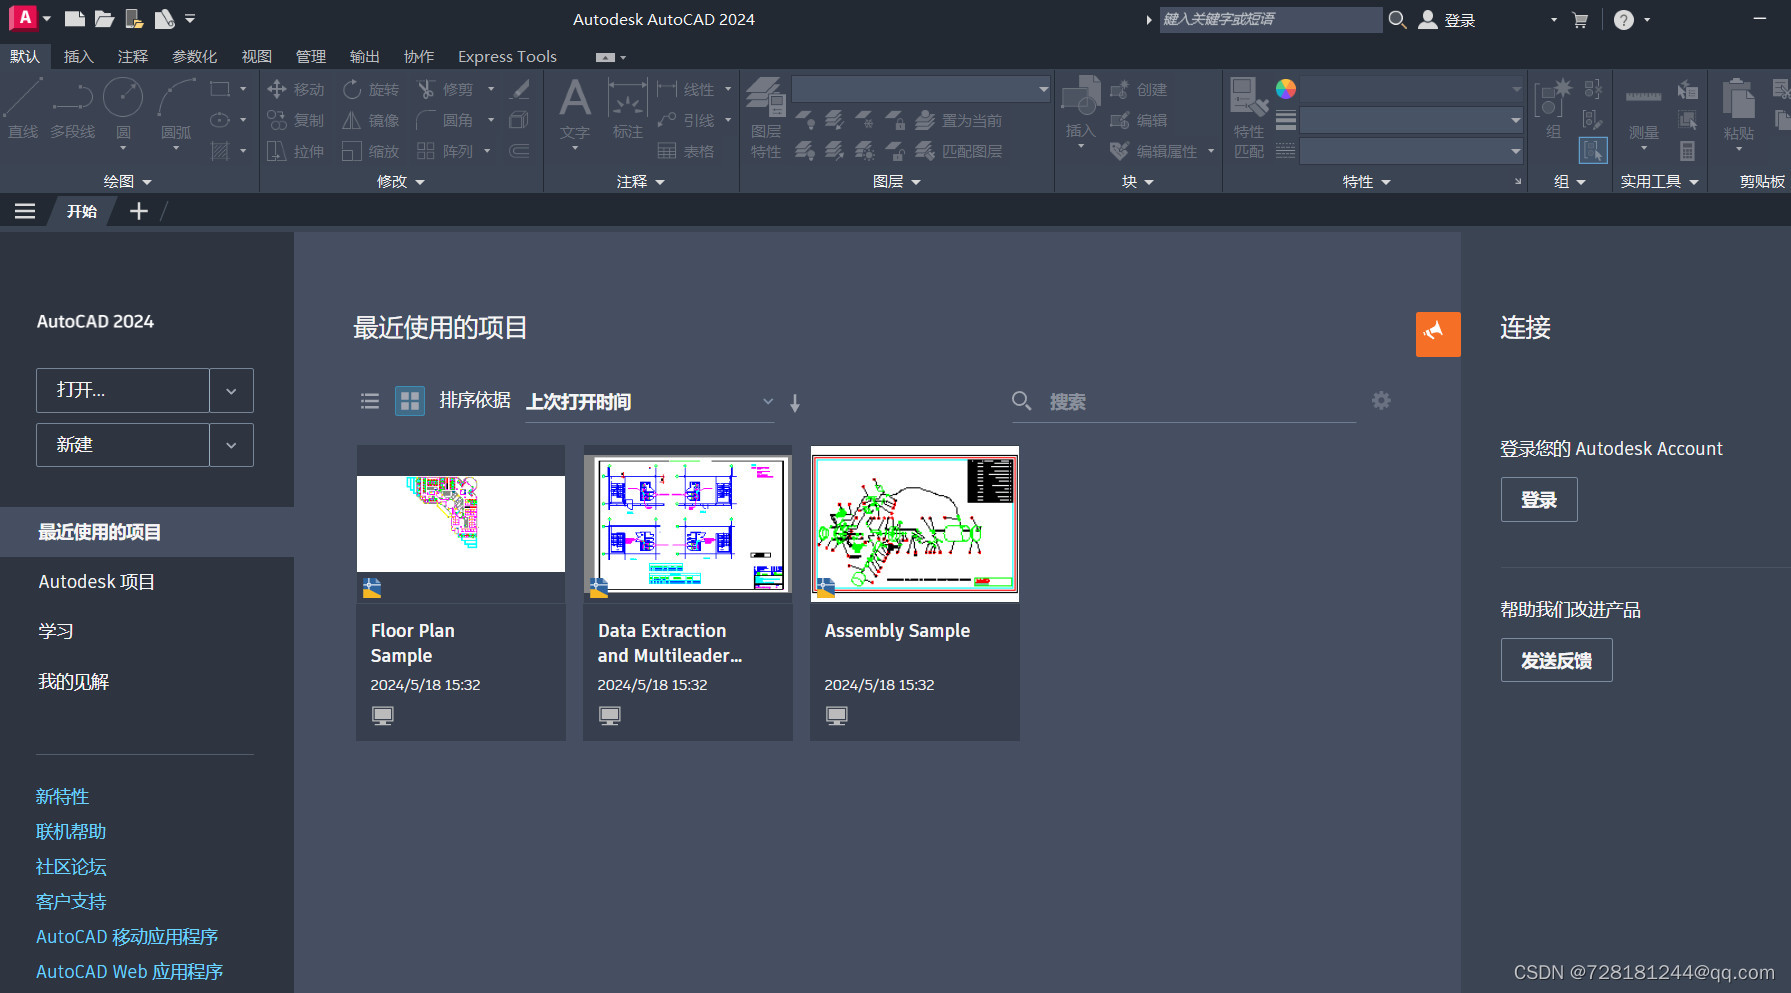Open the 视图 ribbon tab
Viewport: 1791px width, 993px height.
click(x=256, y=57)
